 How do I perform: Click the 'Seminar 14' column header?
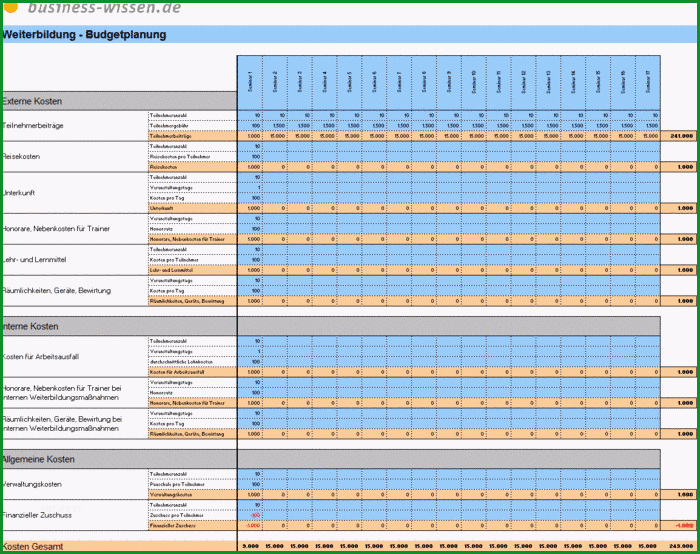(x=573, y=82)
